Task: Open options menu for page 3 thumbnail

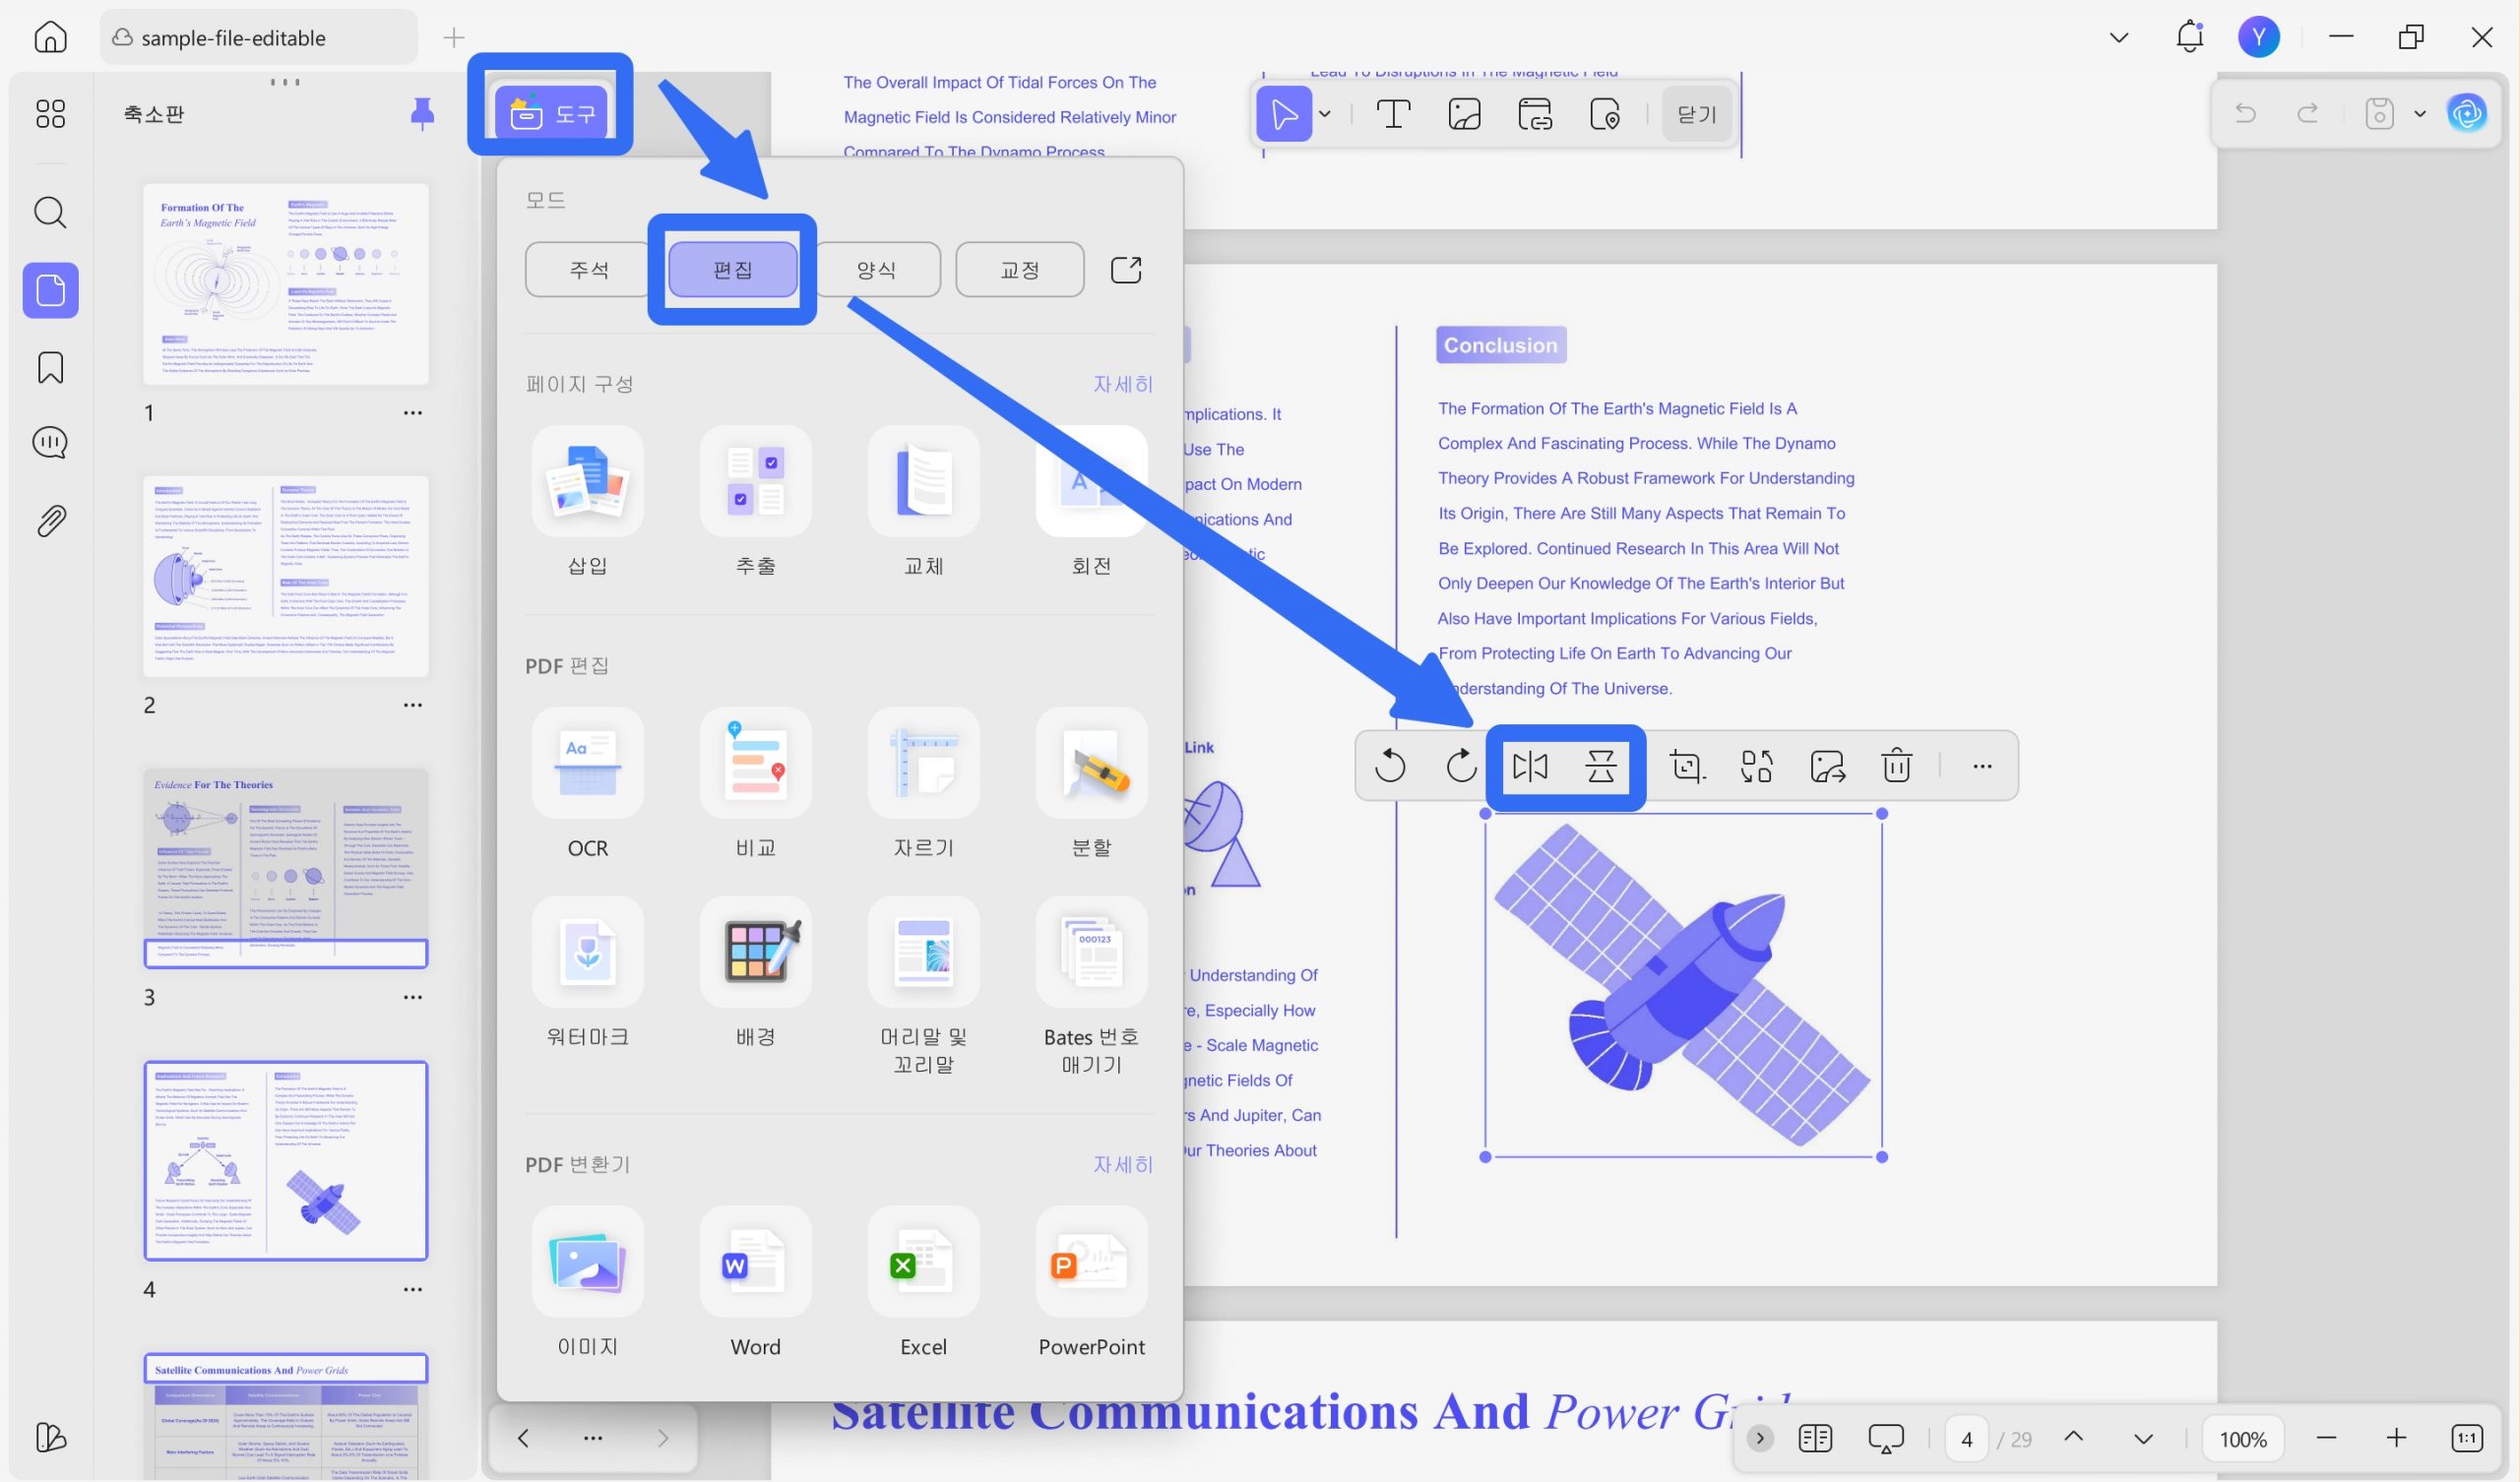Action: [x=413, y=997]
